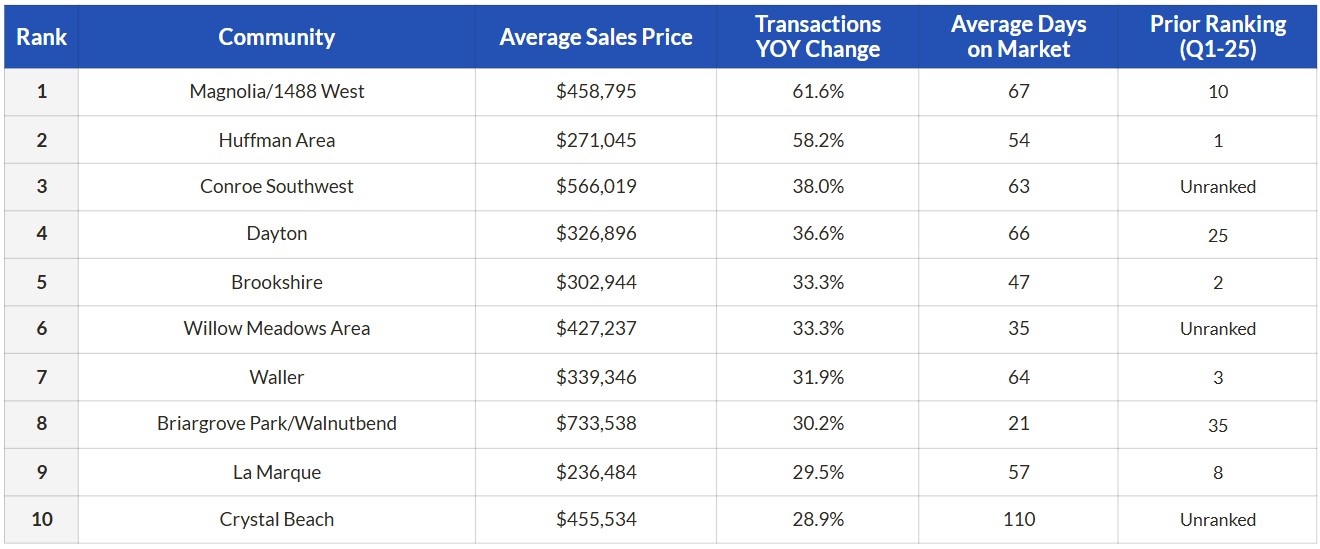Click the Prior Ranking (Q1-25) header

(1217, 37)
